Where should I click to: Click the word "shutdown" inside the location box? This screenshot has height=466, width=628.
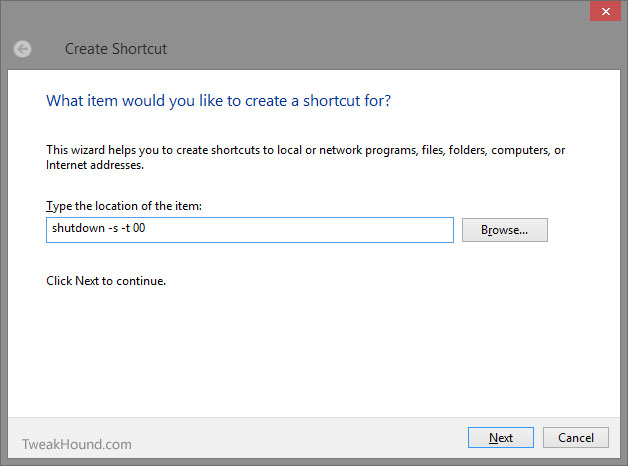tap(78, 228)
